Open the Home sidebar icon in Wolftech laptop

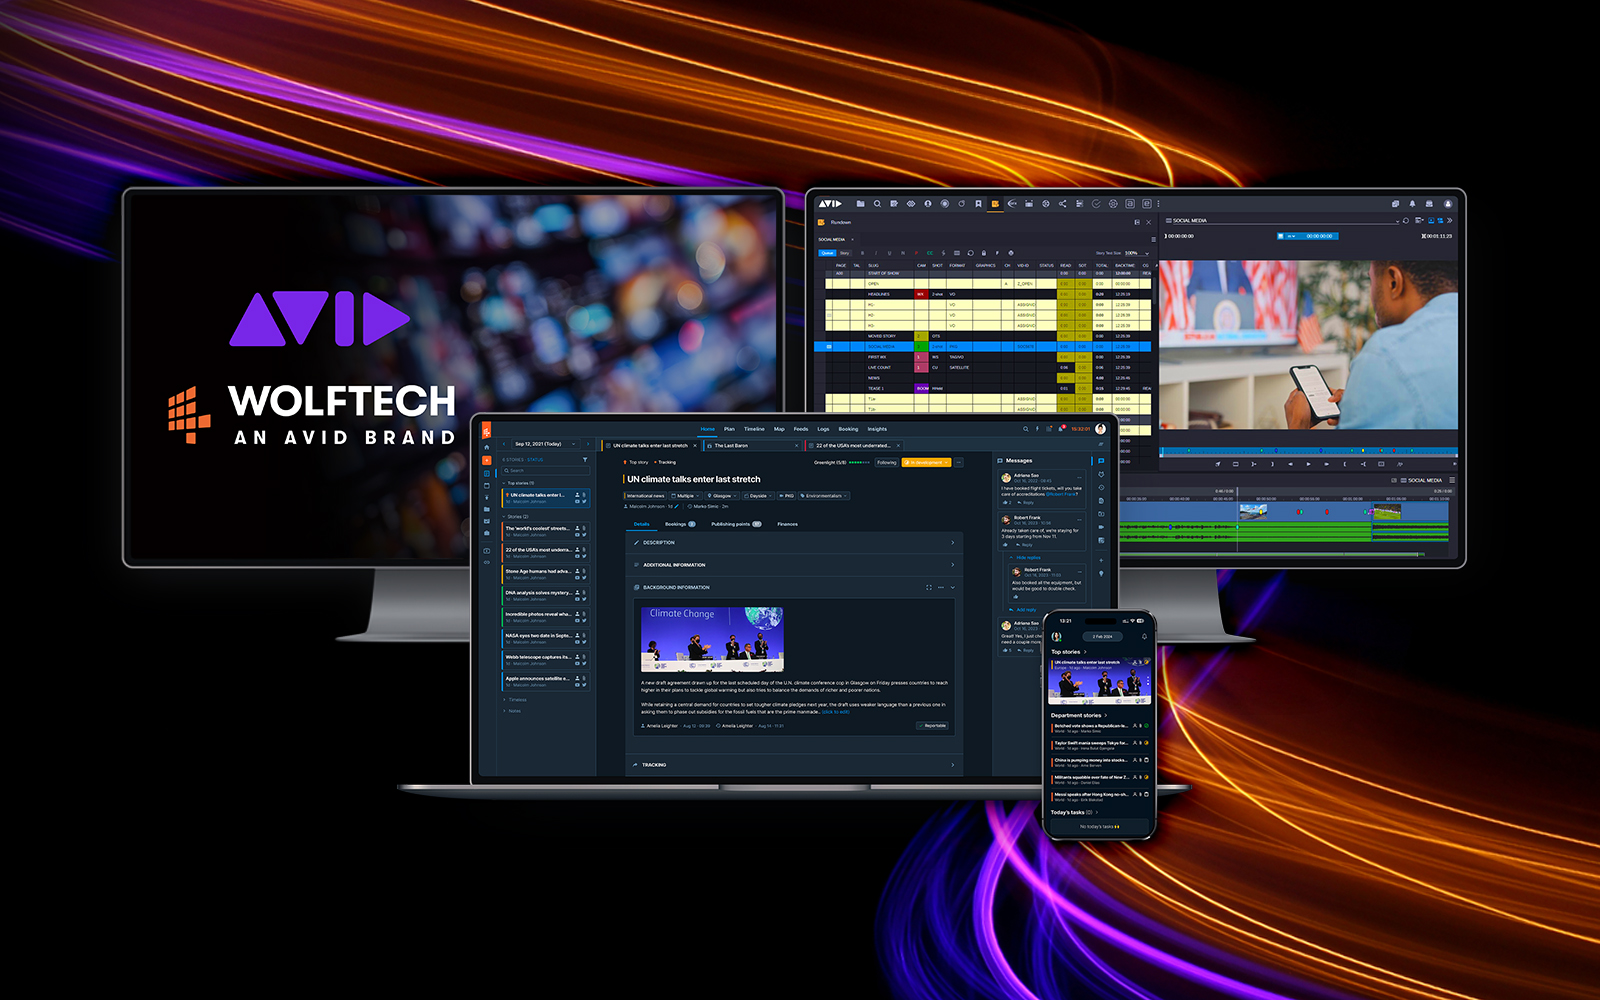pos(486,447)
